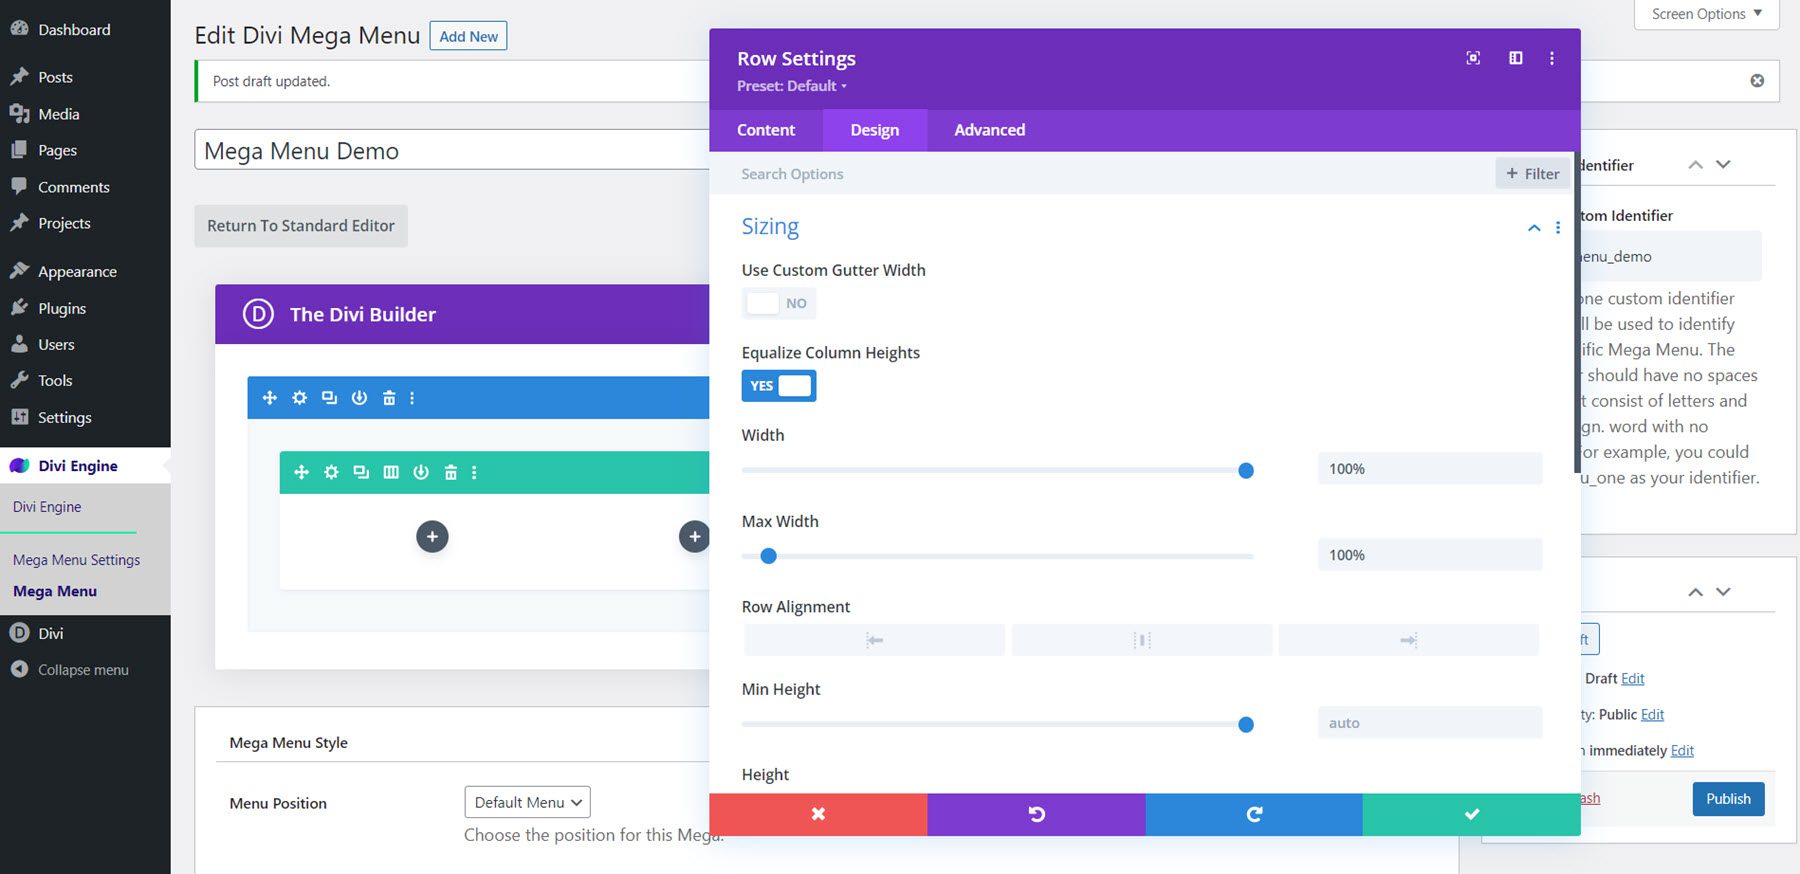Open the Menu Position dropdown
The width and height of the screenshot is (1800, 874).
click(527, 802)
